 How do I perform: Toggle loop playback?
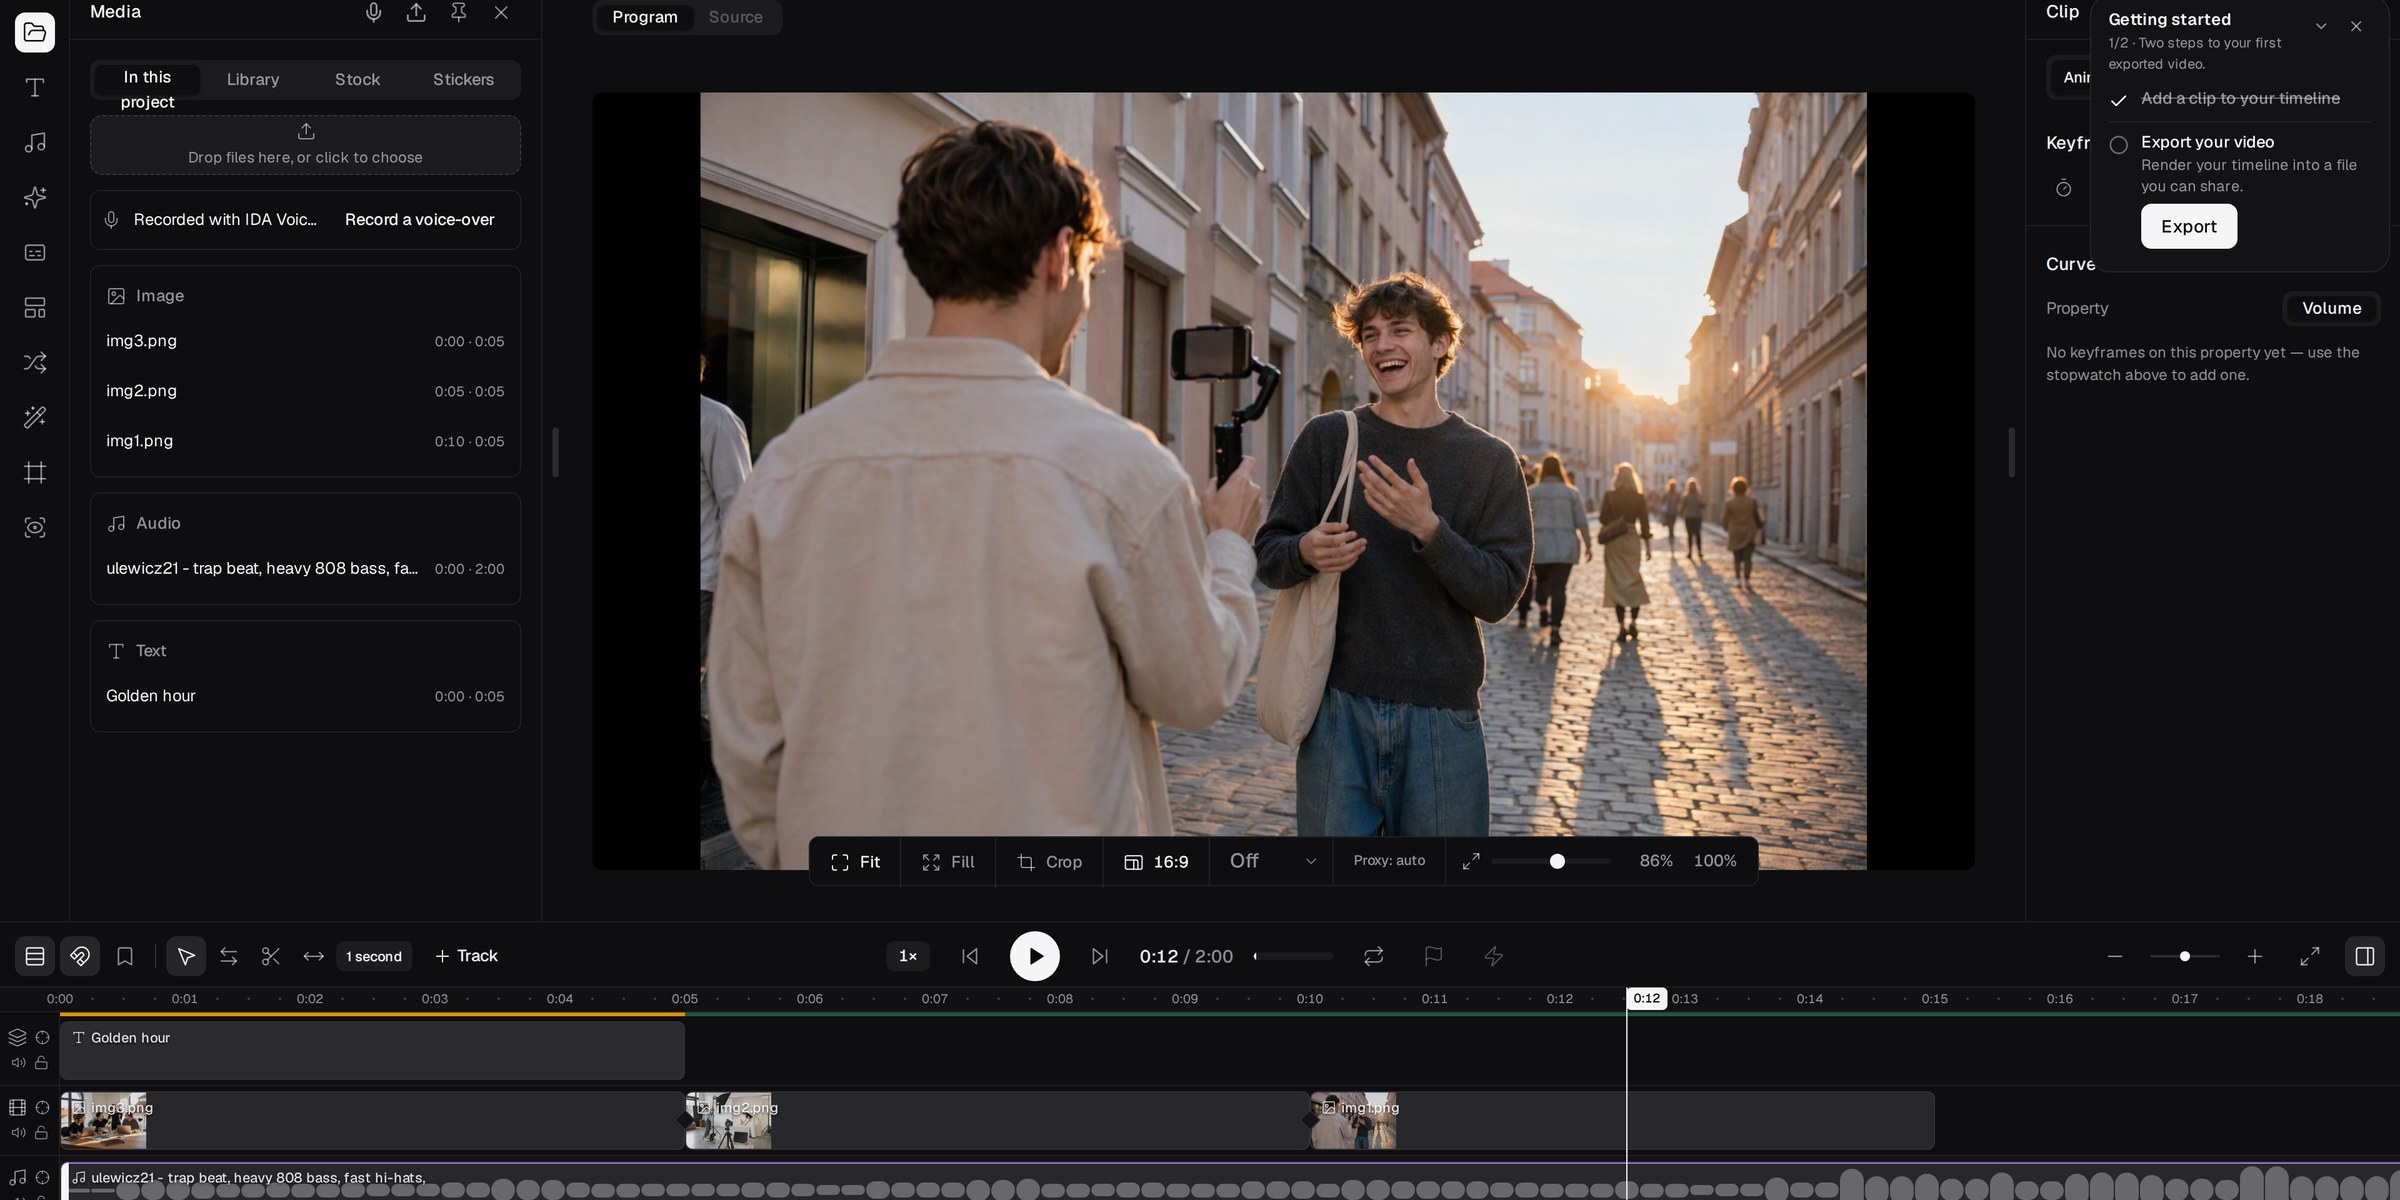click(x=1374, y=957)
